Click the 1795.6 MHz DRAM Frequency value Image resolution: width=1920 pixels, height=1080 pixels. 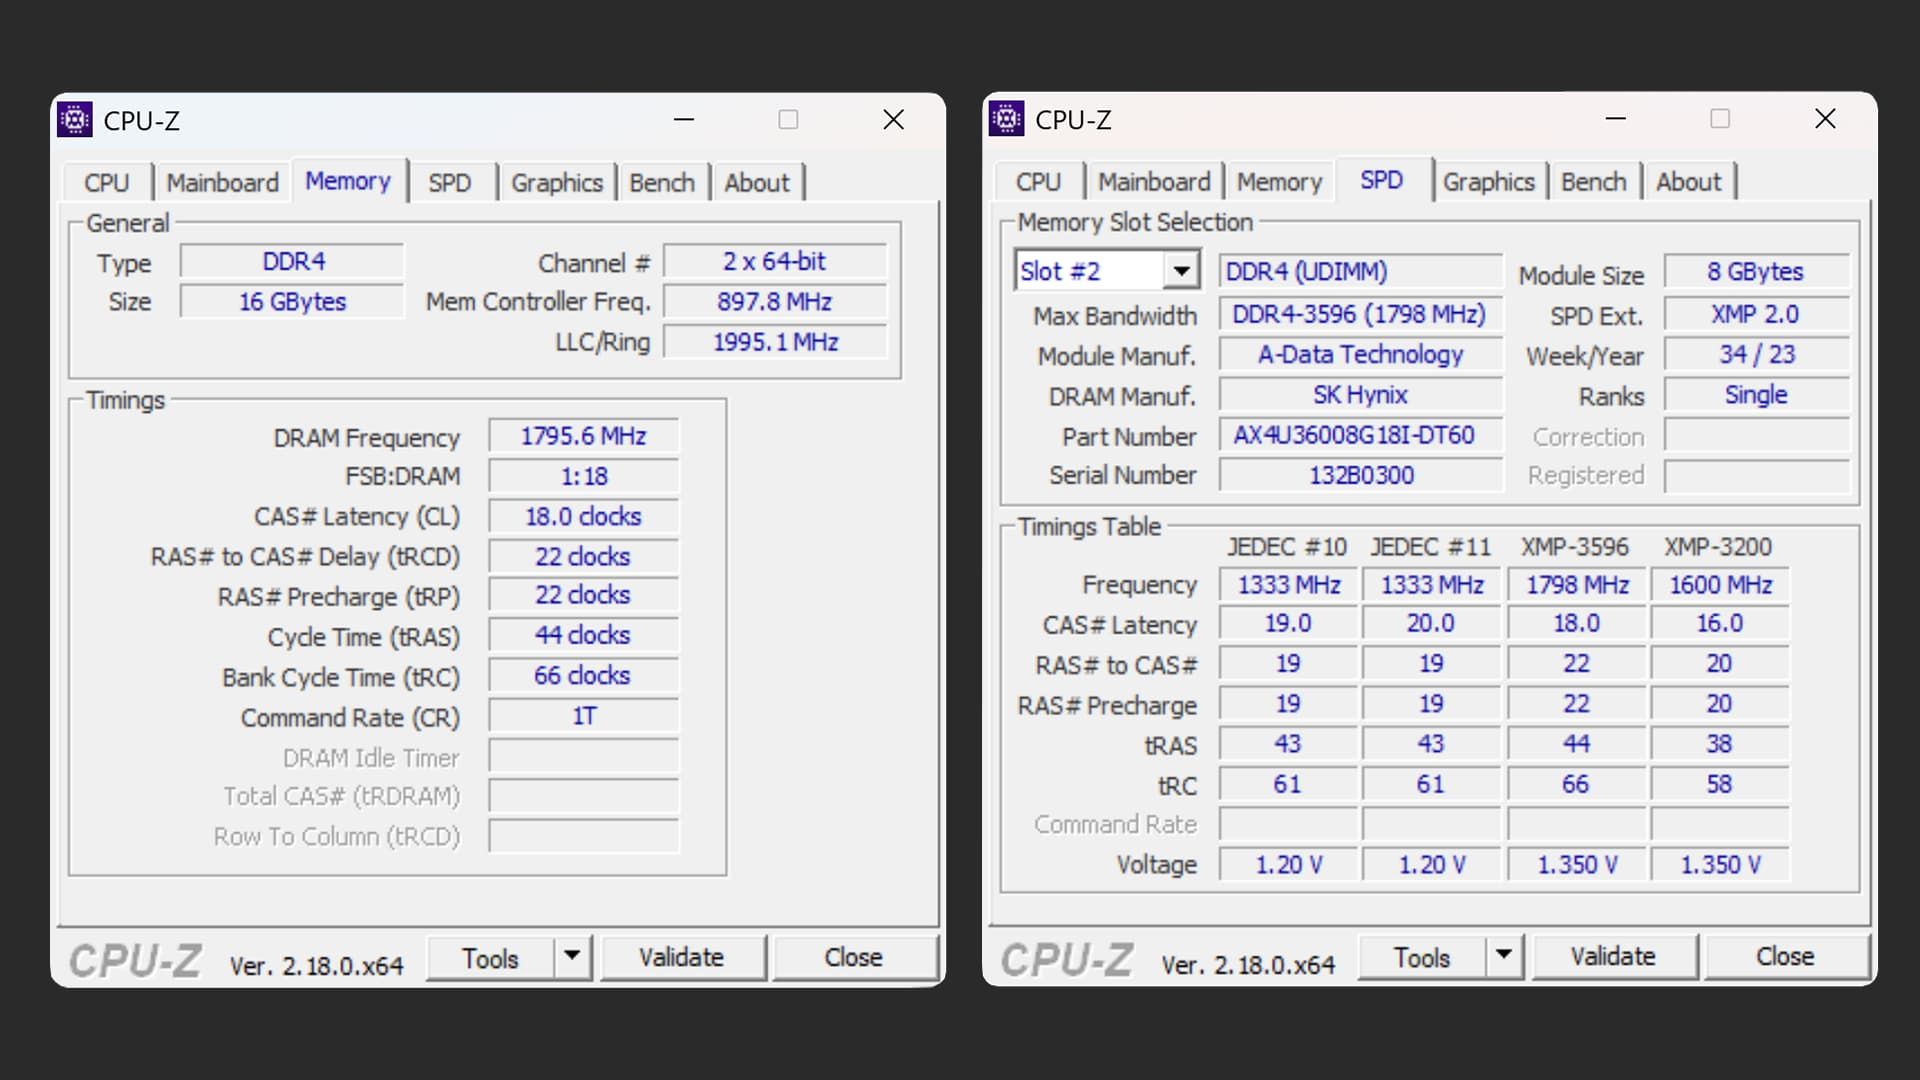tap(584, 437)
